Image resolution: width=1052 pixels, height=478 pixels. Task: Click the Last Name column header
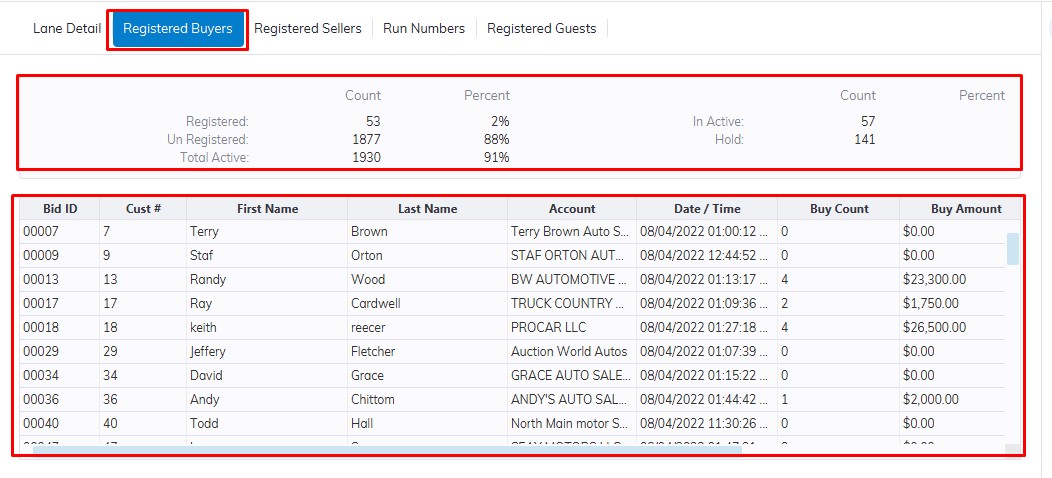427,209
